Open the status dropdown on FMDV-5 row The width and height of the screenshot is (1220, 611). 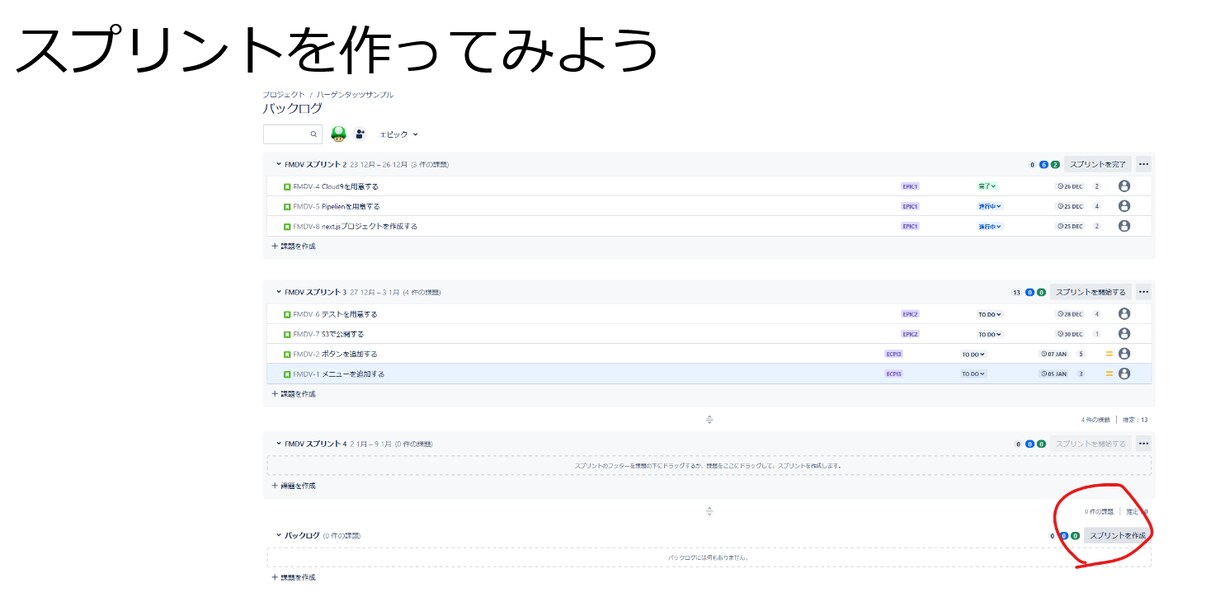click(x=989, y=206)
